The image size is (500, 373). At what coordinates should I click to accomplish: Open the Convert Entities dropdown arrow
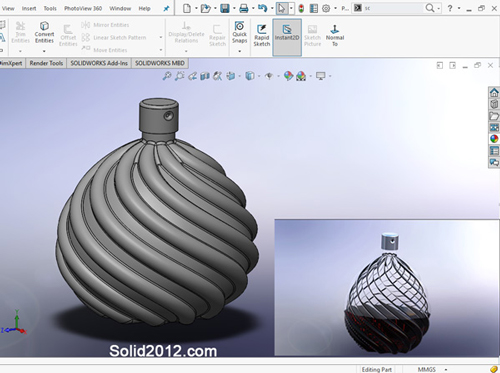[44, 51]
